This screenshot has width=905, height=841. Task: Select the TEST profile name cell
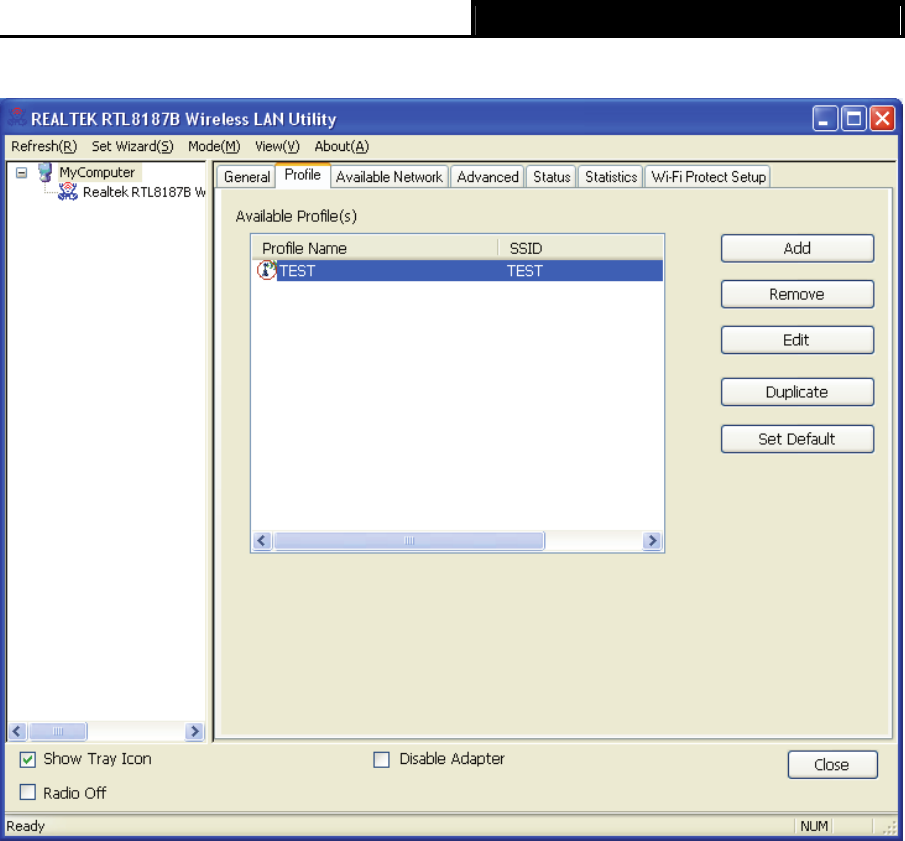pos(297,271)
